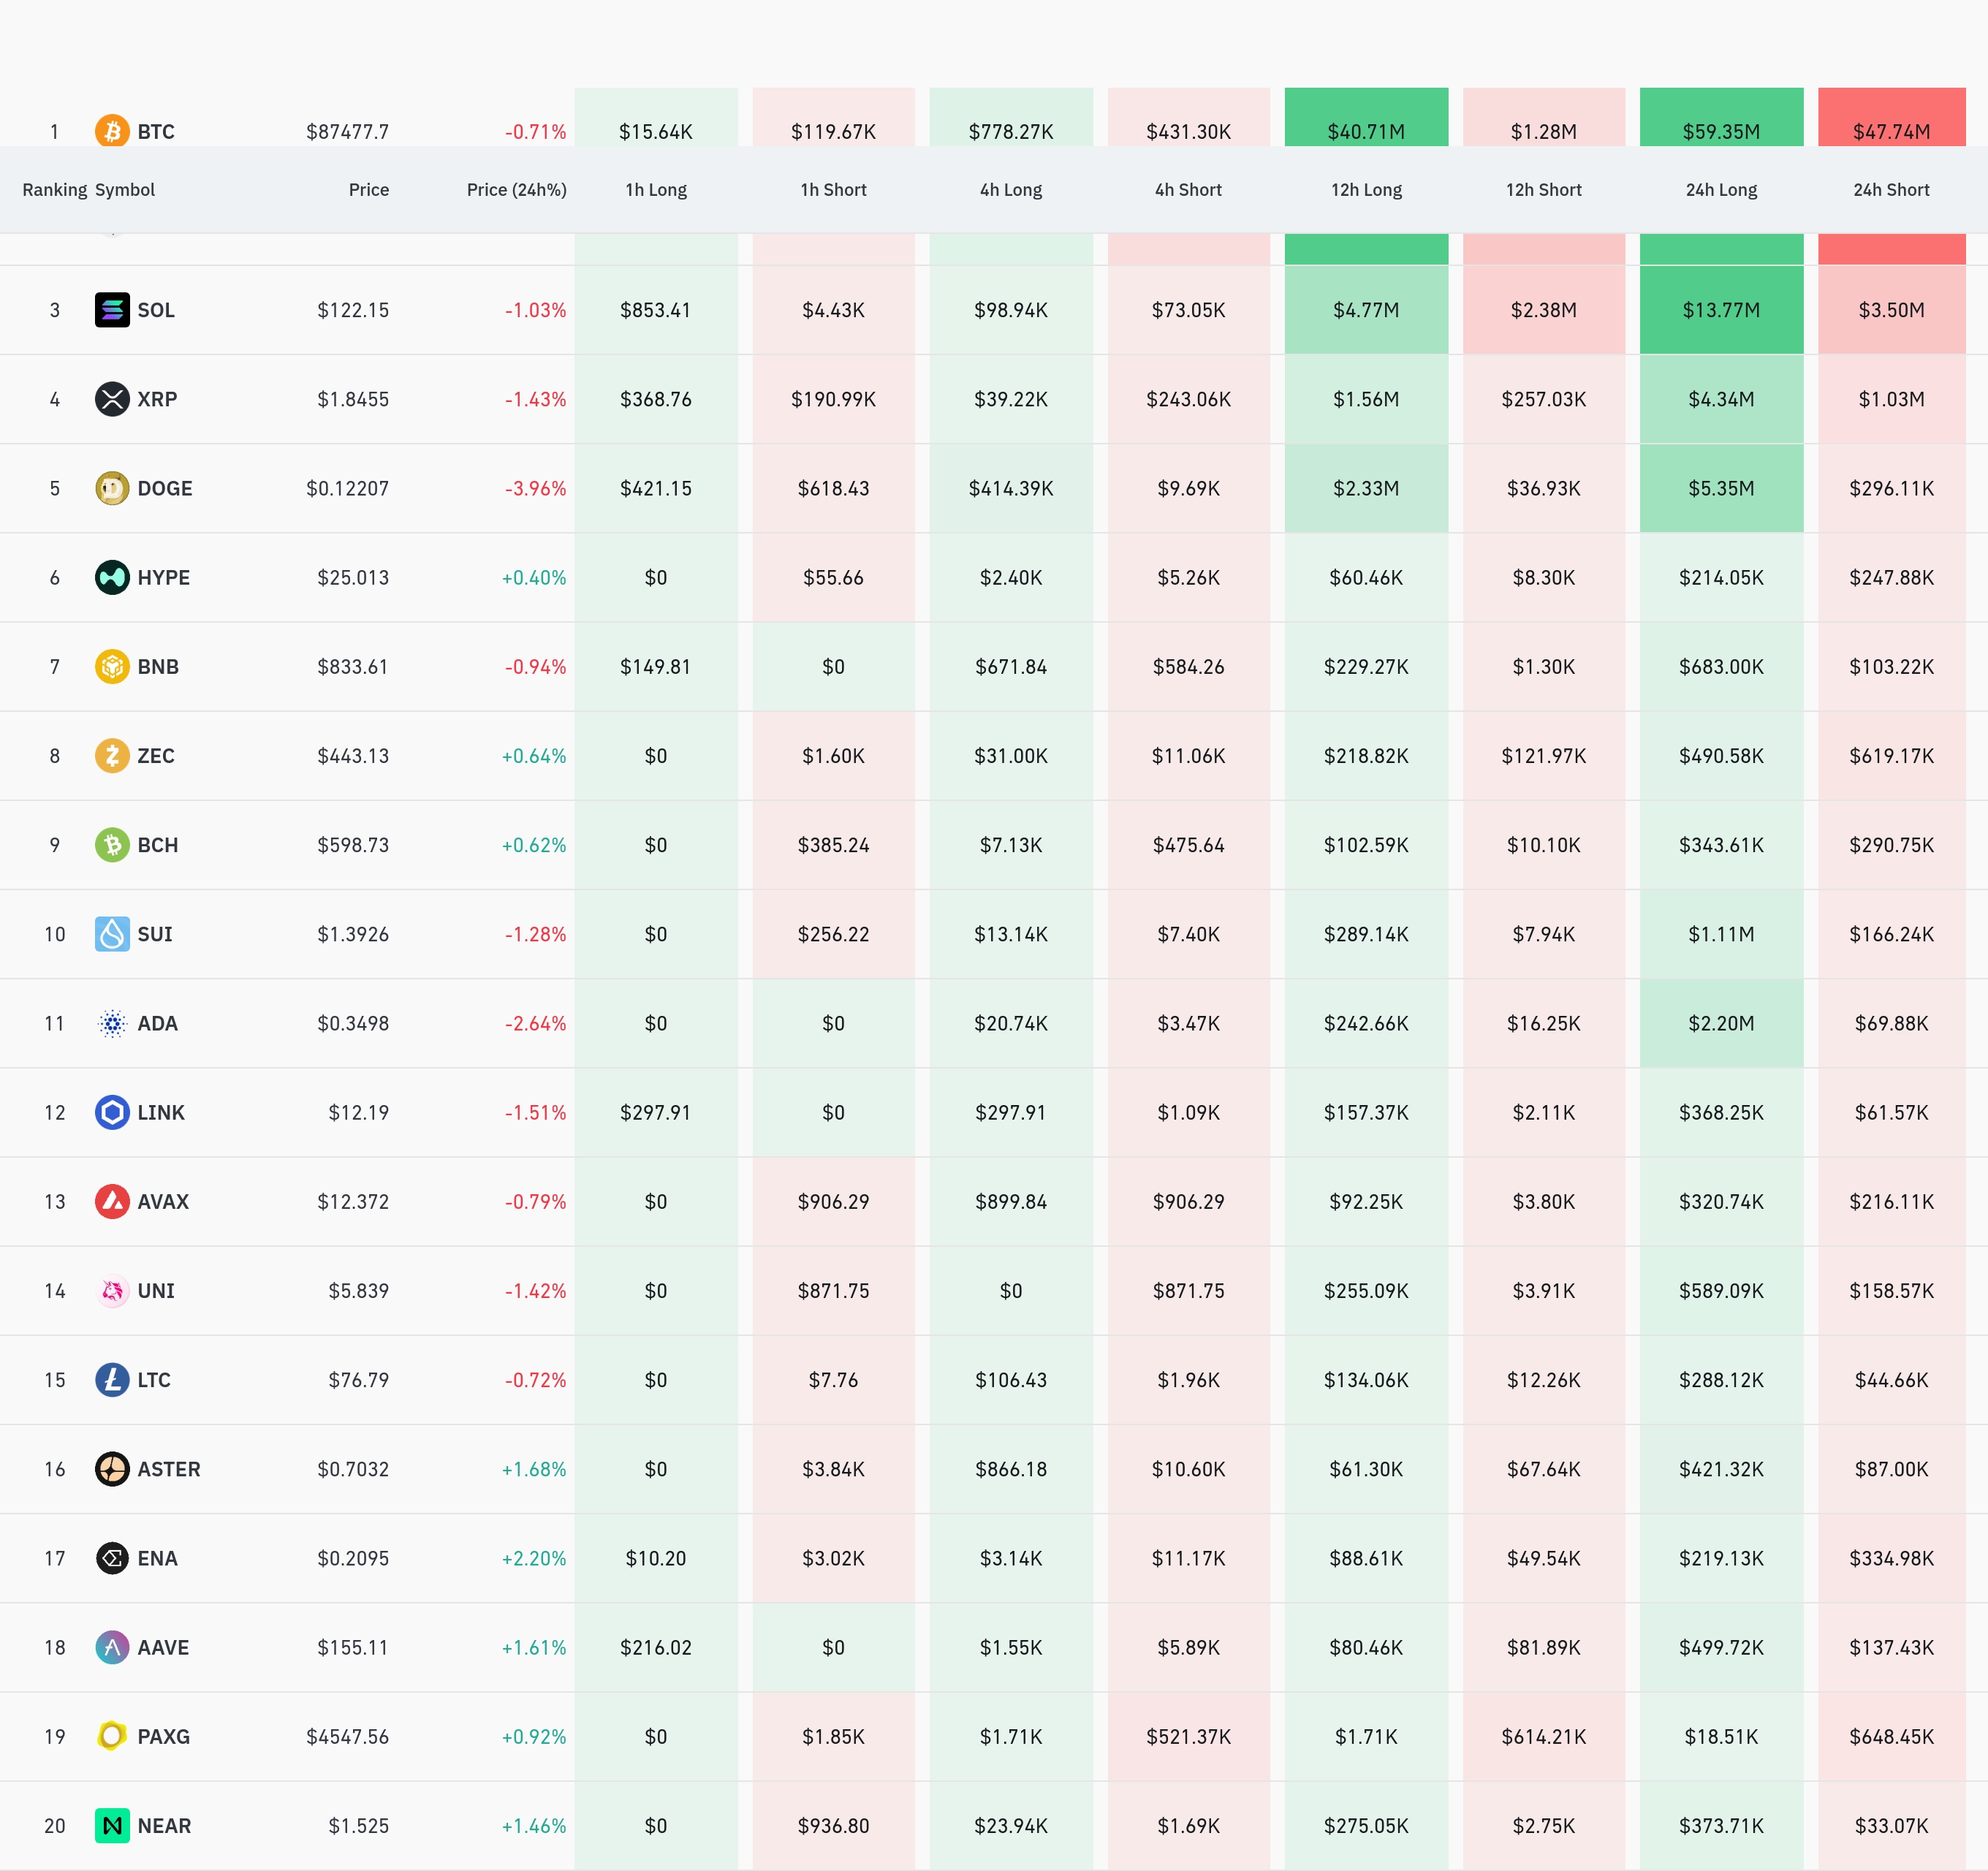Open the AVAX symbol link

click(x=163, y=1201)
